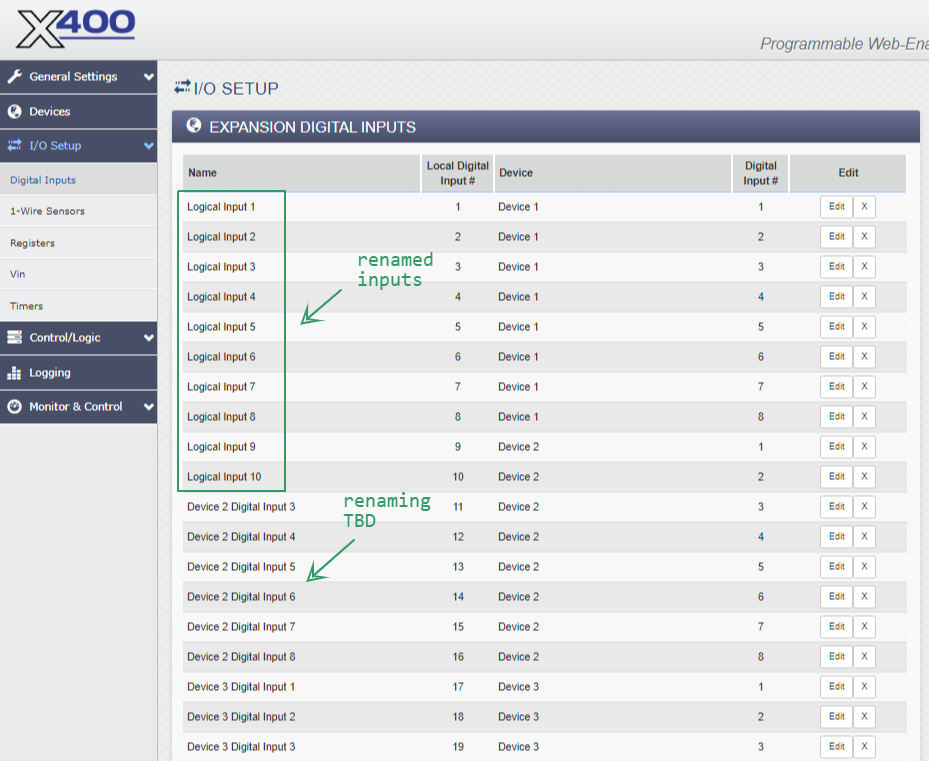The height and width of the screenshot is (761, 929).
Task: Open the Vin submenu item
Action: point(18,274)
